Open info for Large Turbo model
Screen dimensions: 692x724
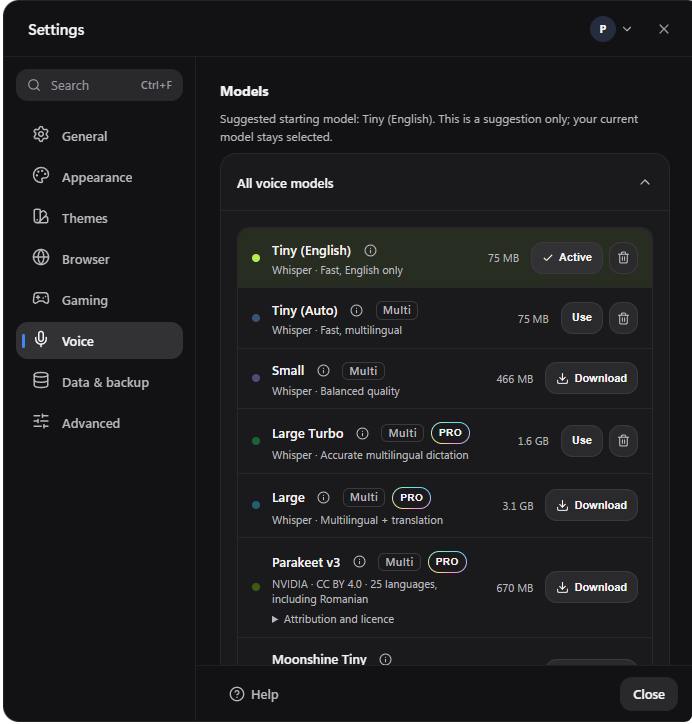tap(362, 434)
